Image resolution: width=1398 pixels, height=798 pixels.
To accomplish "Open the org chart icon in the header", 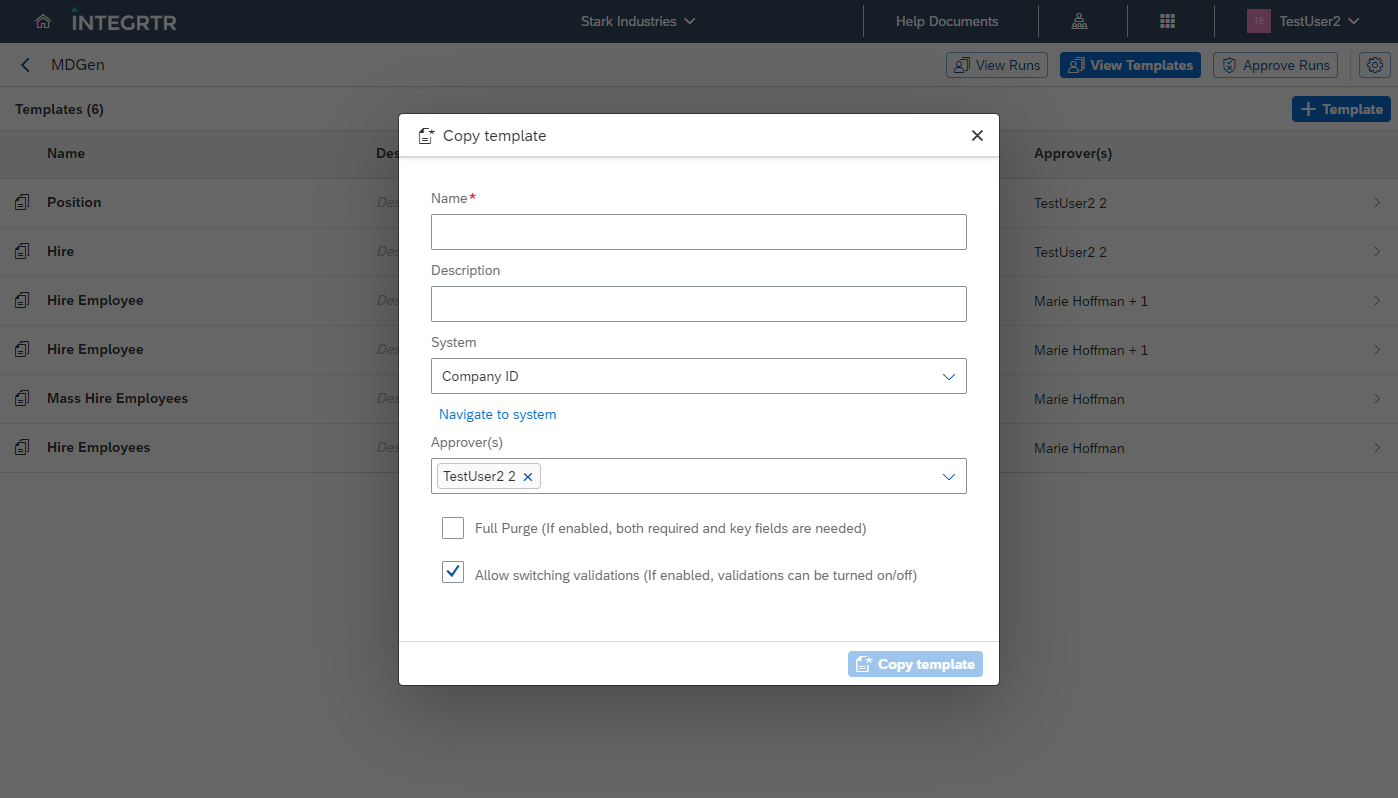I will tap(1079, 21).
